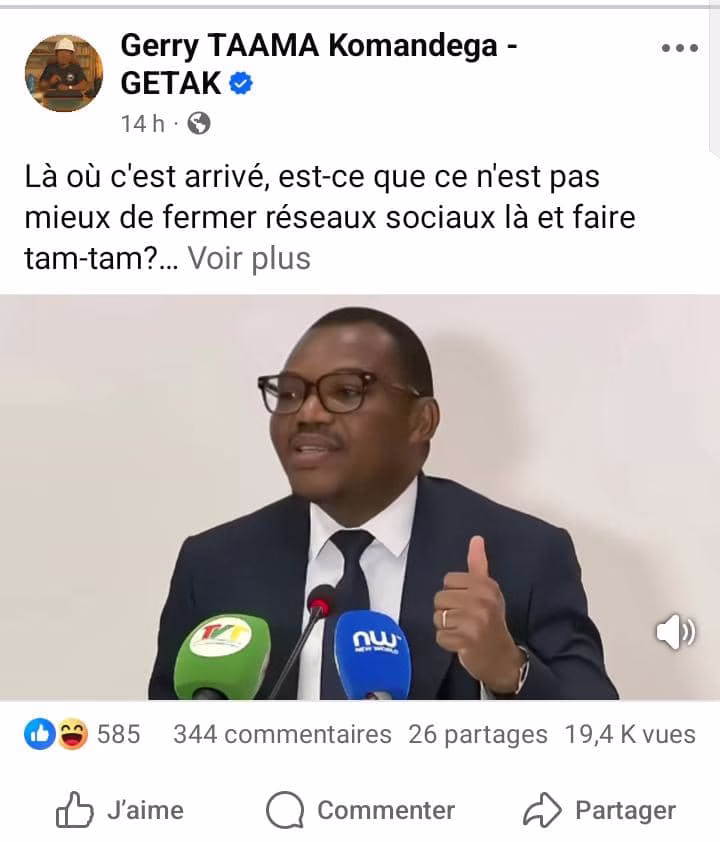Open the three-dot post options menu
This screenshot has height=842, width=720.
[x=679, y=48]
